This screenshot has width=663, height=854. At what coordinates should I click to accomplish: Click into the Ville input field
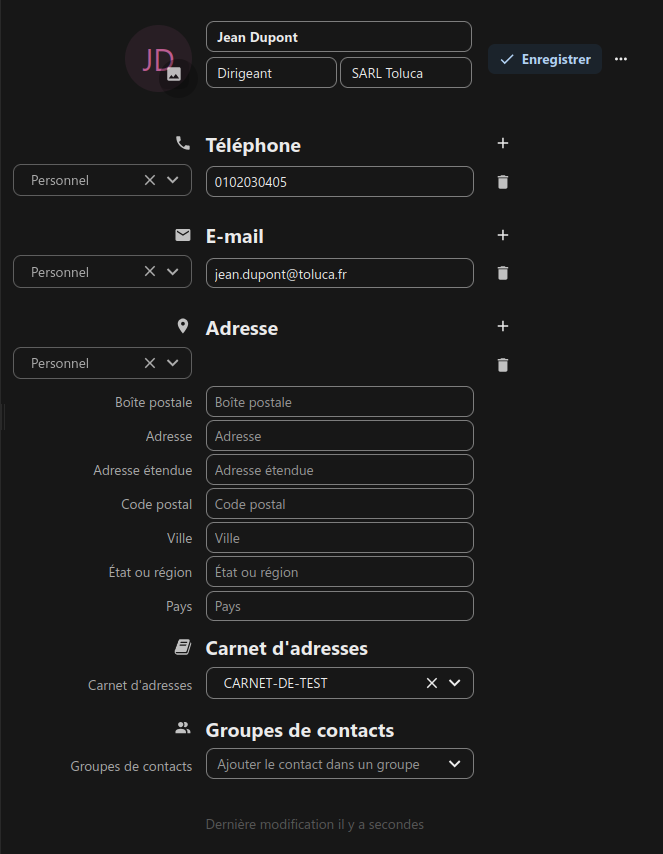point(340,538)
